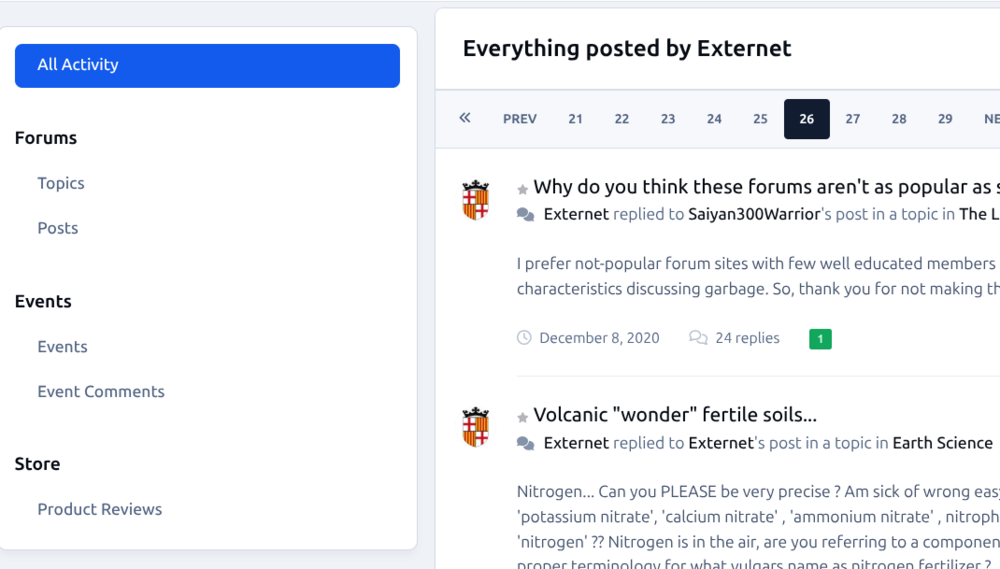Click the green reaction count badge
The height and width of the screenshot is (569, 1000).
(820, 339)
